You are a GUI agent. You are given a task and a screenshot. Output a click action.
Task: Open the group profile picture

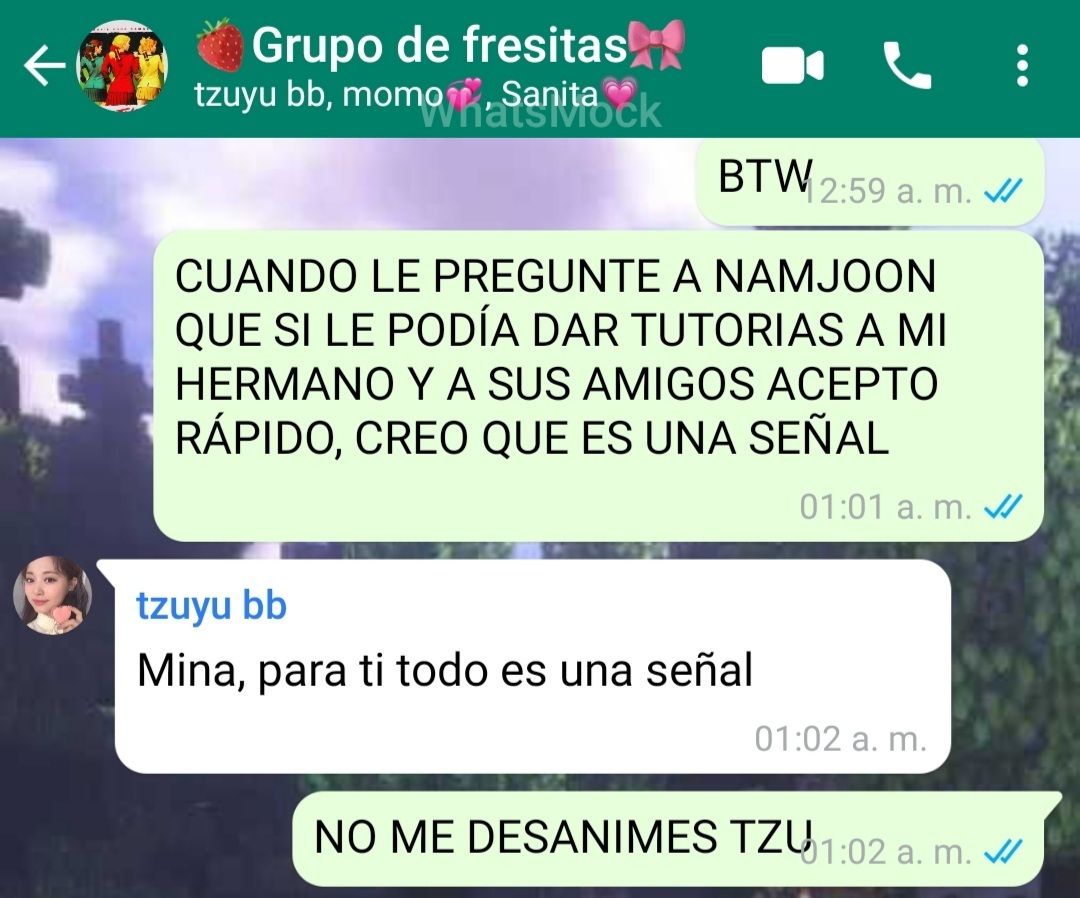point(123,65)
